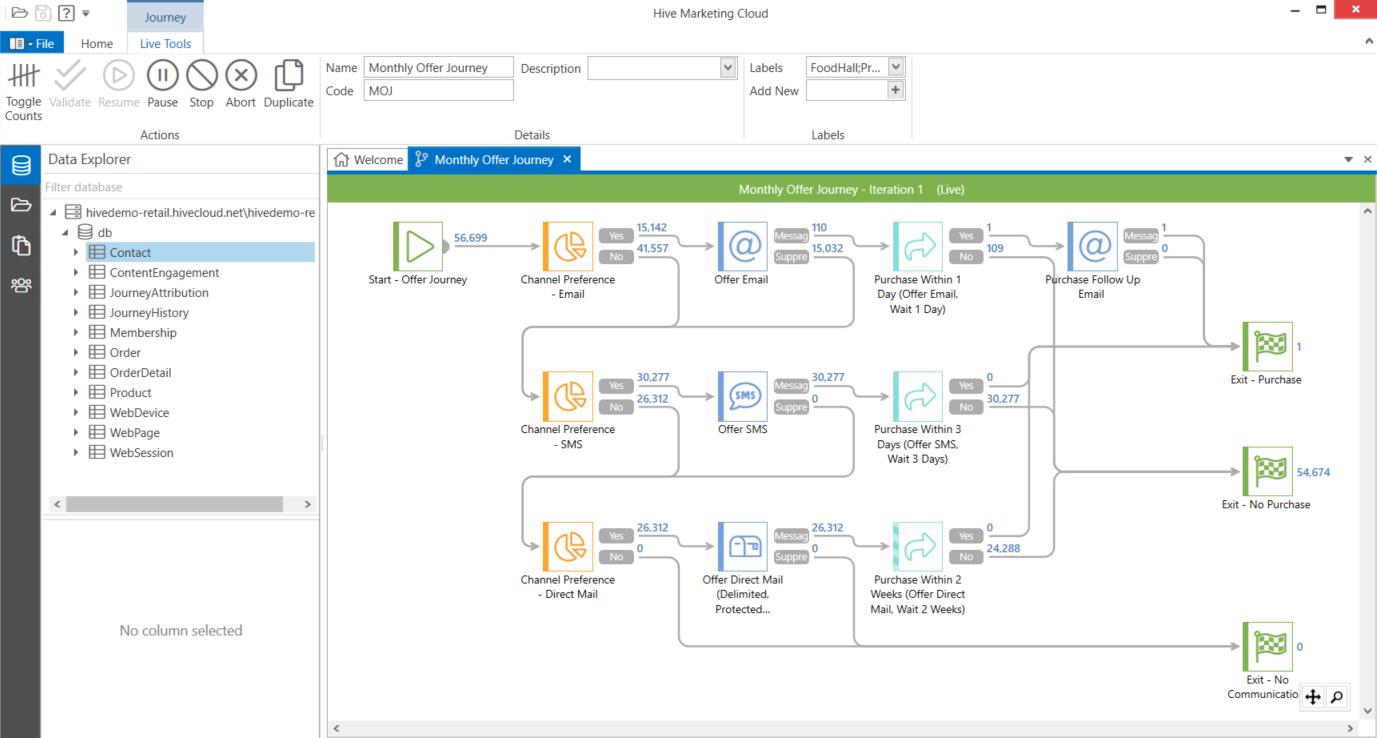The image size is (1377, 738).
Task: Collapse the ribbon with the chevron
Action: pos(1368,42)
